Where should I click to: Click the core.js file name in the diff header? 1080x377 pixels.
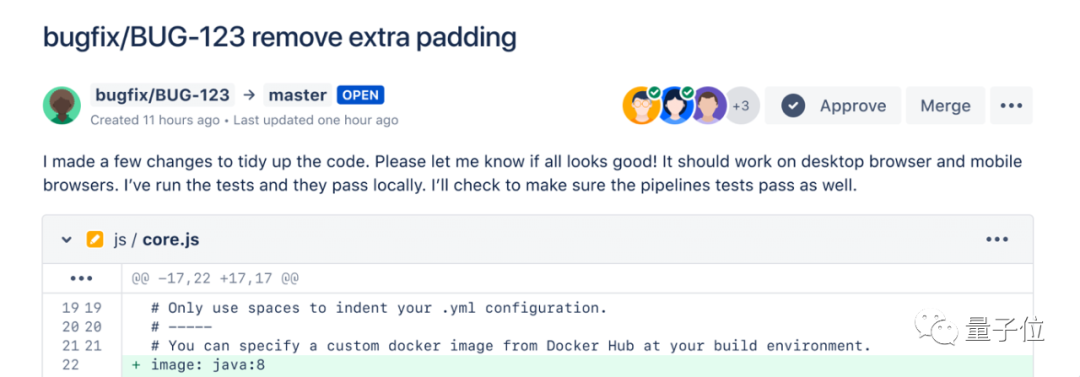pyautogui.click(x=171, y=240)
